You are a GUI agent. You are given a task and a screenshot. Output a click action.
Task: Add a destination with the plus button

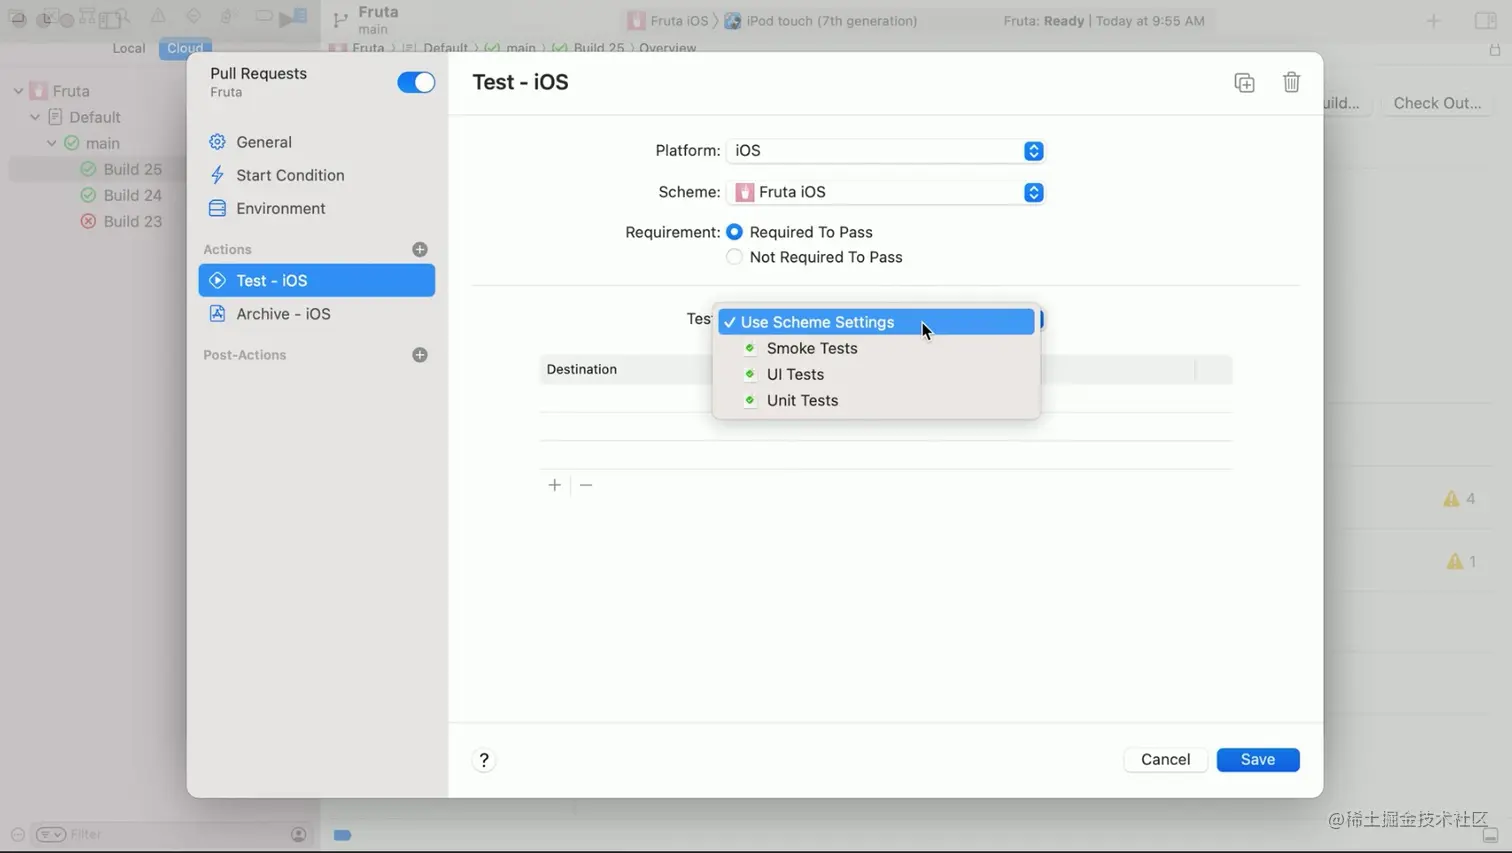click(554, 485)
